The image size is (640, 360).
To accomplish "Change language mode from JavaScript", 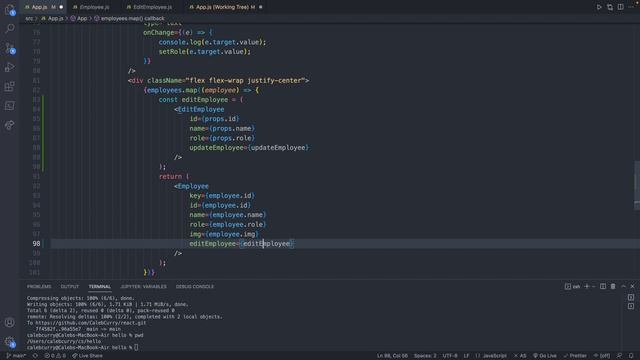I will coord(491,356).
